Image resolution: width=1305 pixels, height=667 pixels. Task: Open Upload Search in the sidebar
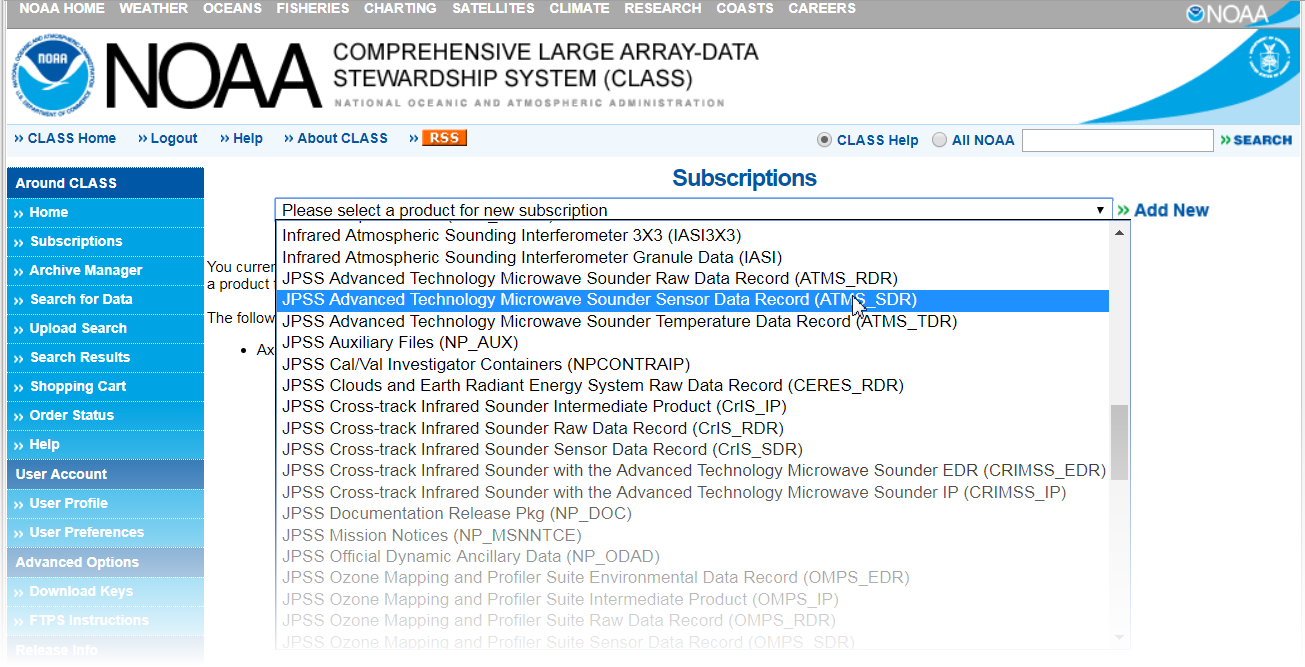coord(105,328)
